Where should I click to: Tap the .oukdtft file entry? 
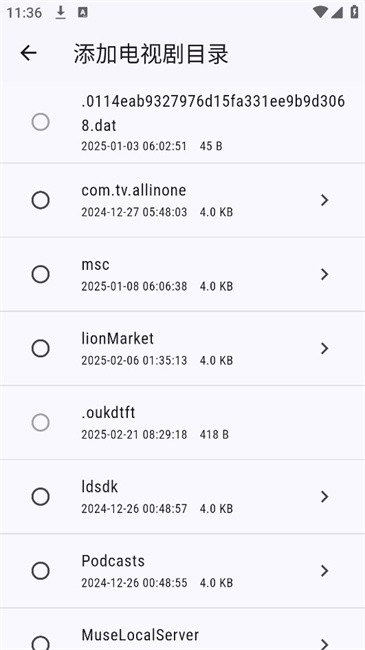(182, 422)
